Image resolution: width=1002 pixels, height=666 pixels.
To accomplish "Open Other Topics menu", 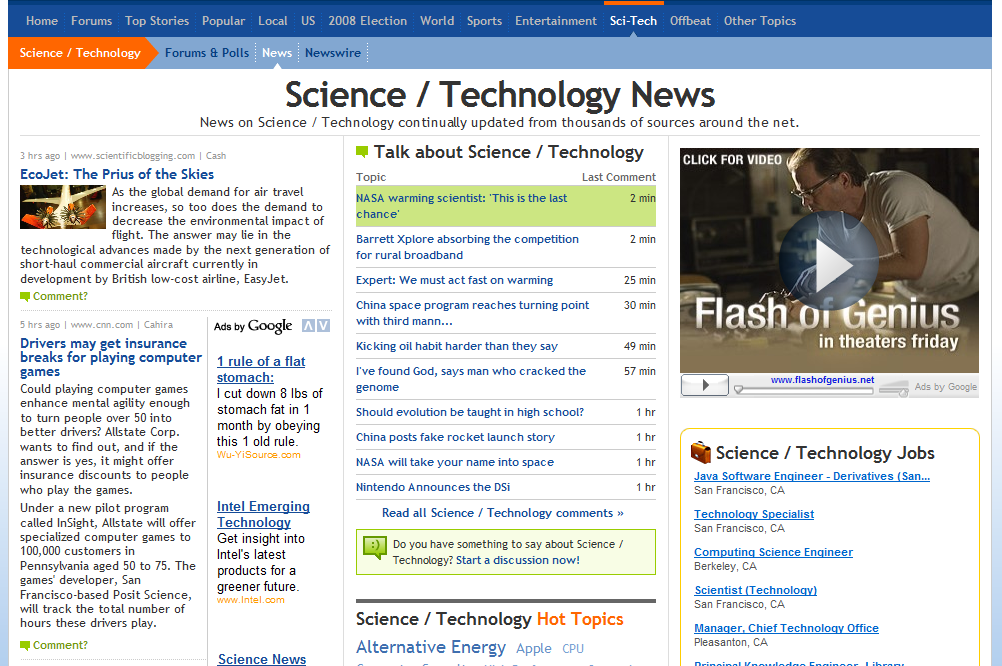I will click(760, 21).
